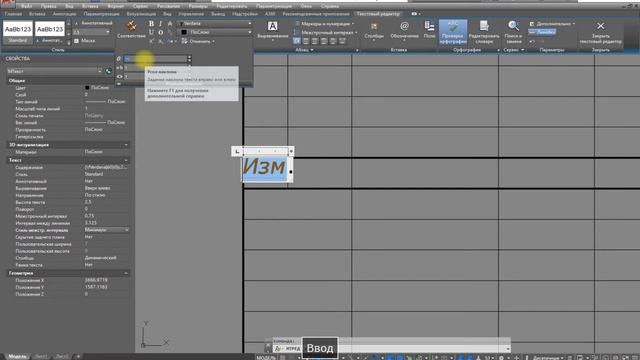
Task: Open Bullets and Numbering (Маркеры и нумерация)
Action: point(324,24)
